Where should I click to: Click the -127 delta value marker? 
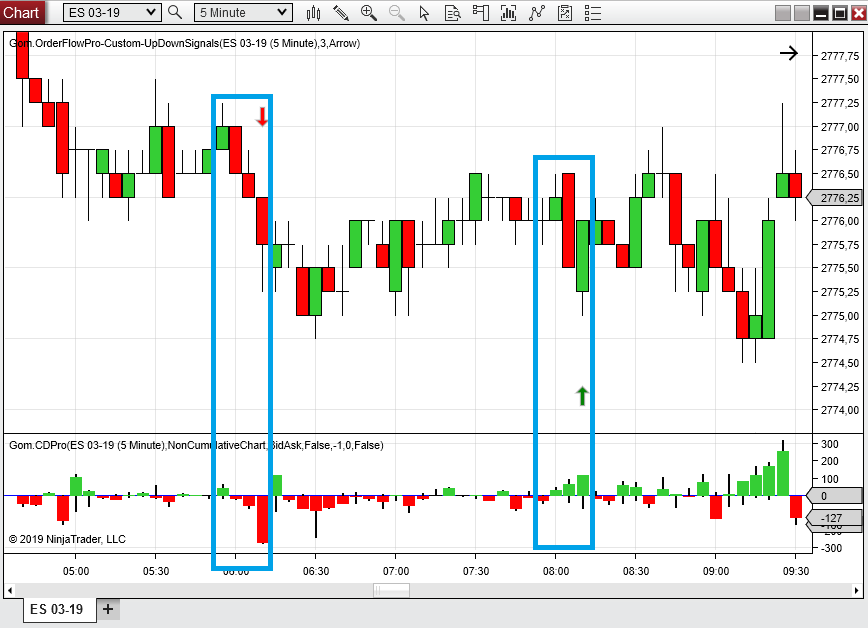tap(834, 518)
